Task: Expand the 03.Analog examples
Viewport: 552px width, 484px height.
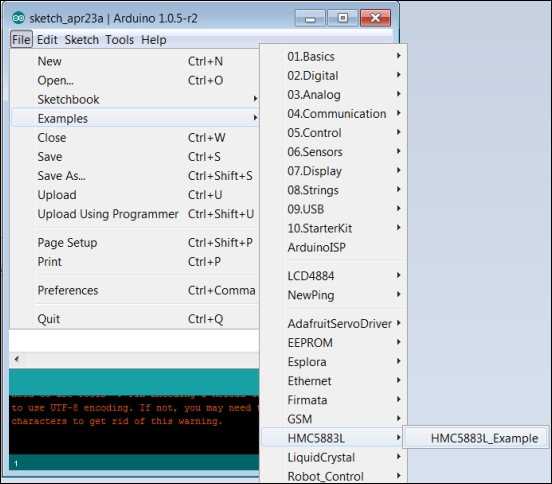Action: (334, 94)
